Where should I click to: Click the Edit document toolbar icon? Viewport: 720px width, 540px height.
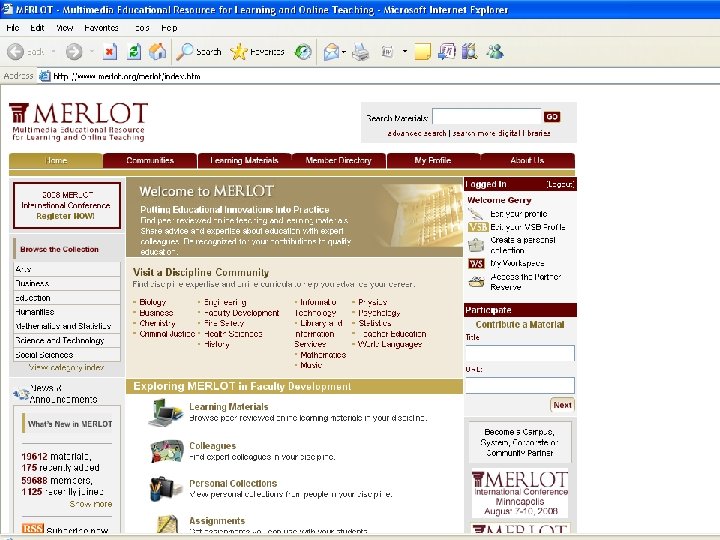(387, 52)
